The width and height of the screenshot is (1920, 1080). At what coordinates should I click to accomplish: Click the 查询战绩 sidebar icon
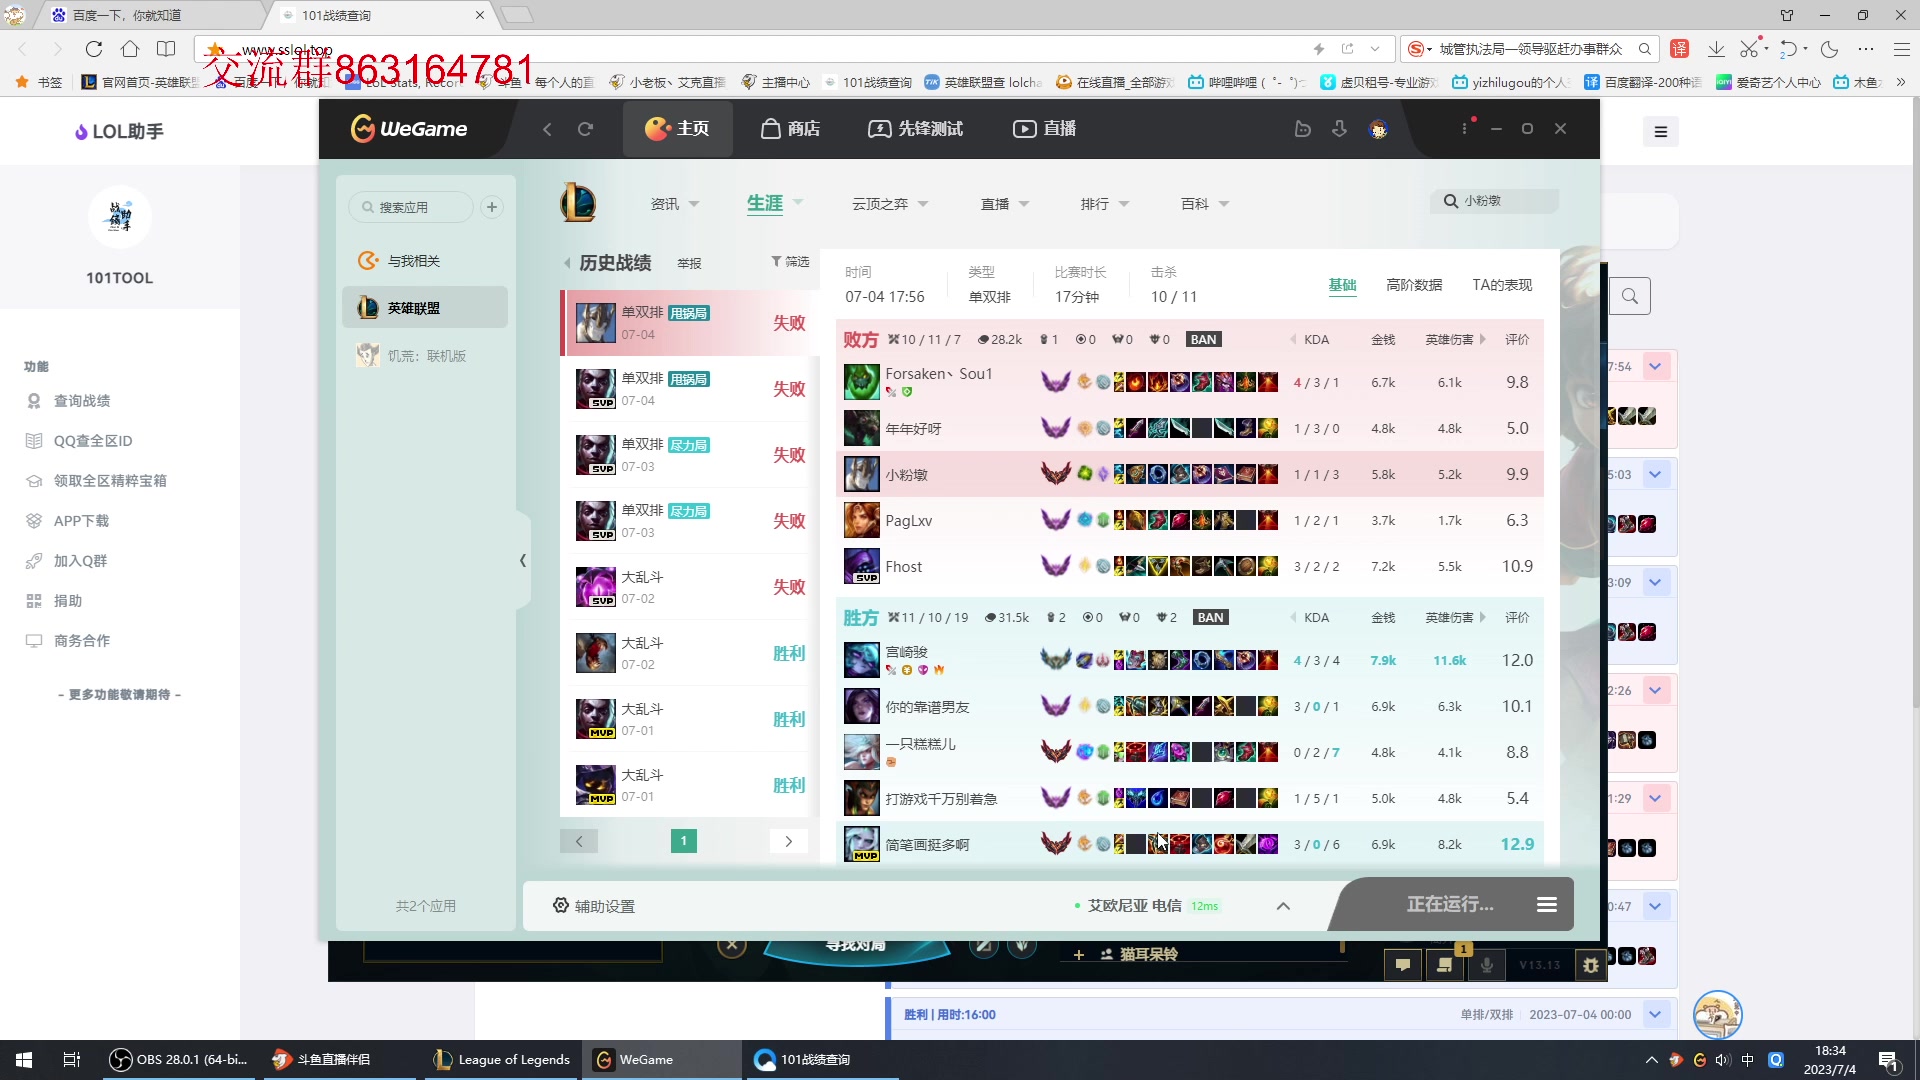coord(34,401)
